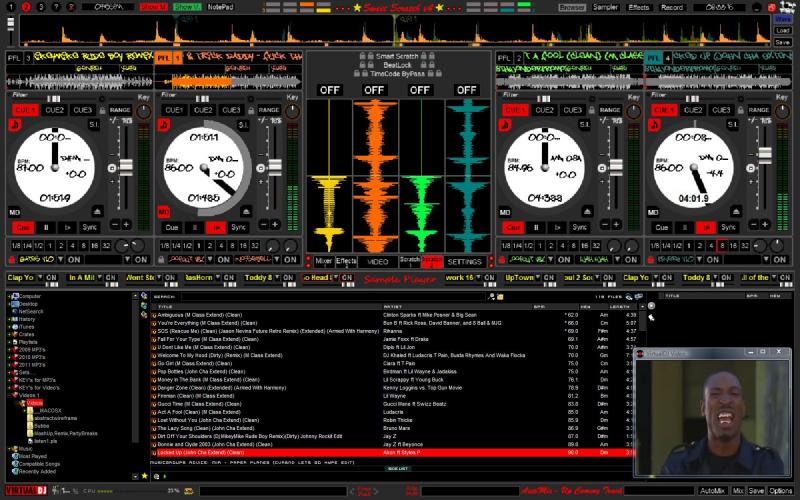Click in the browser search field
This screenshot has width=800, height=500.
332,296
